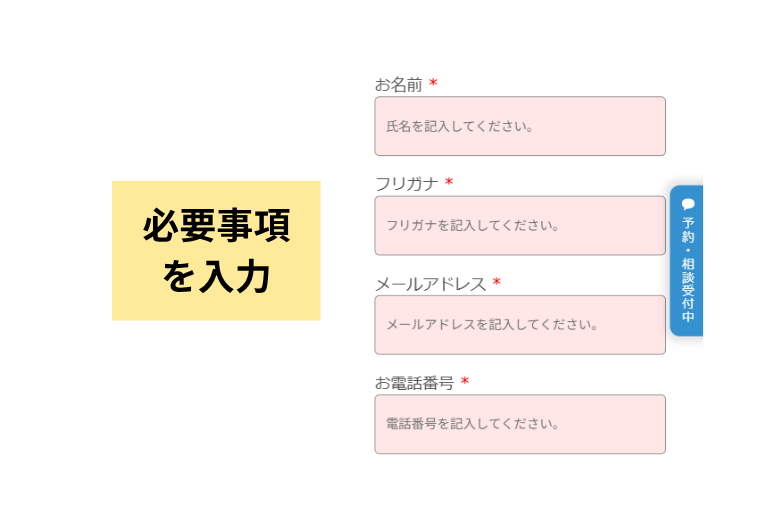The height and width of the screenshot is (520, 770).
Task: Click the red asterisk after メールアドレス
Action: 496,284
